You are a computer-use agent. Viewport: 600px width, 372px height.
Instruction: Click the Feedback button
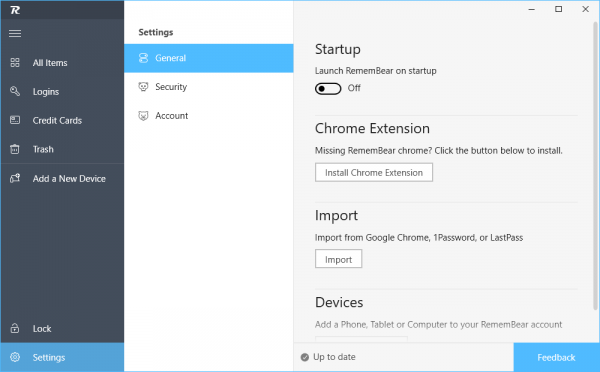tap(556, 357)
